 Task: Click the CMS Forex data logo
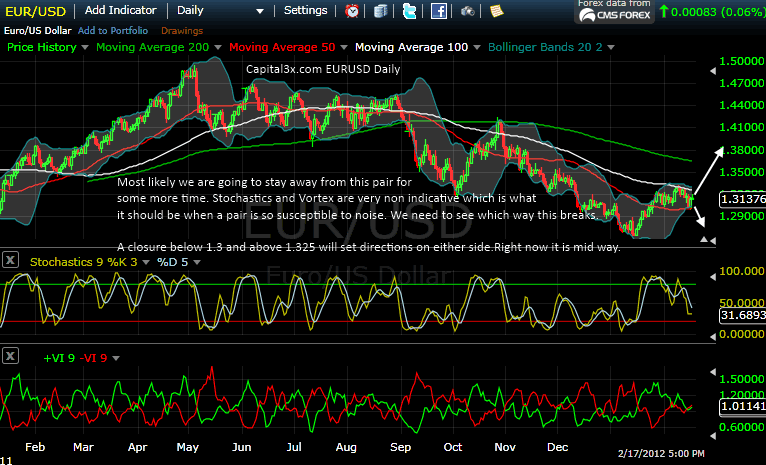(614, 11)
